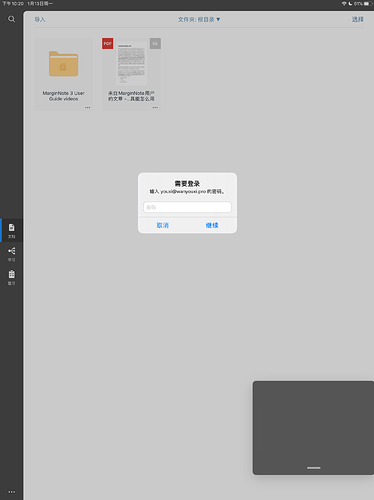Click the gray badge on PDF thumbnail
The height and width of the screenshot is (500, 374).
click(155, 43)
